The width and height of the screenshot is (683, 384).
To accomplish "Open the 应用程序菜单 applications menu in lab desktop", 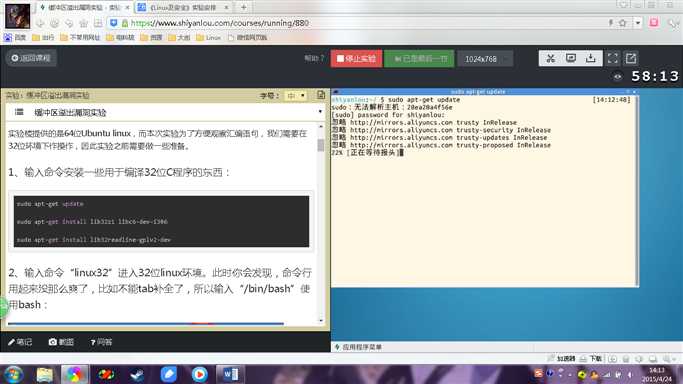I will point(358,347).
